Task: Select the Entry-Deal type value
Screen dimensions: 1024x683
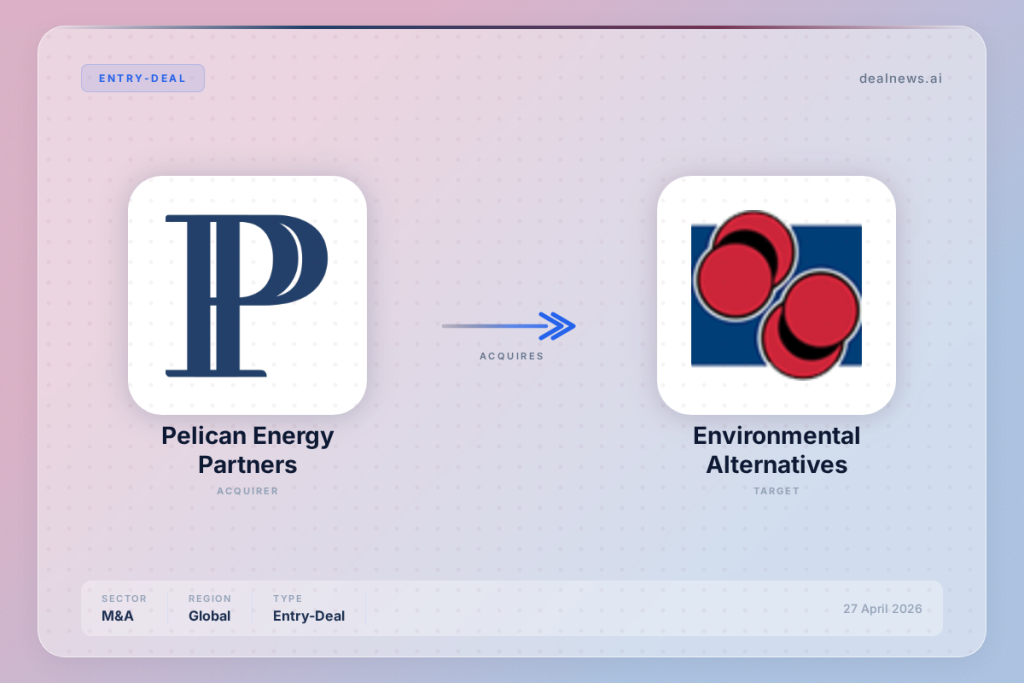Action: [x=308, y=616]
